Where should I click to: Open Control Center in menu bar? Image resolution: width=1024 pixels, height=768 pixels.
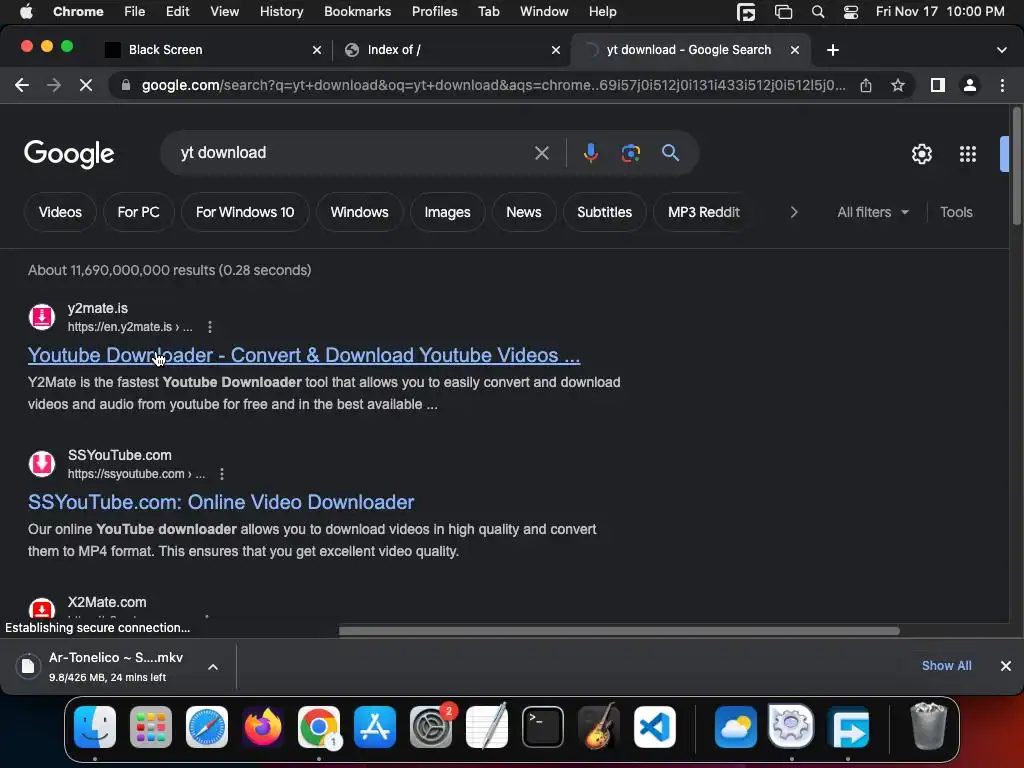[x=851, y=12]
